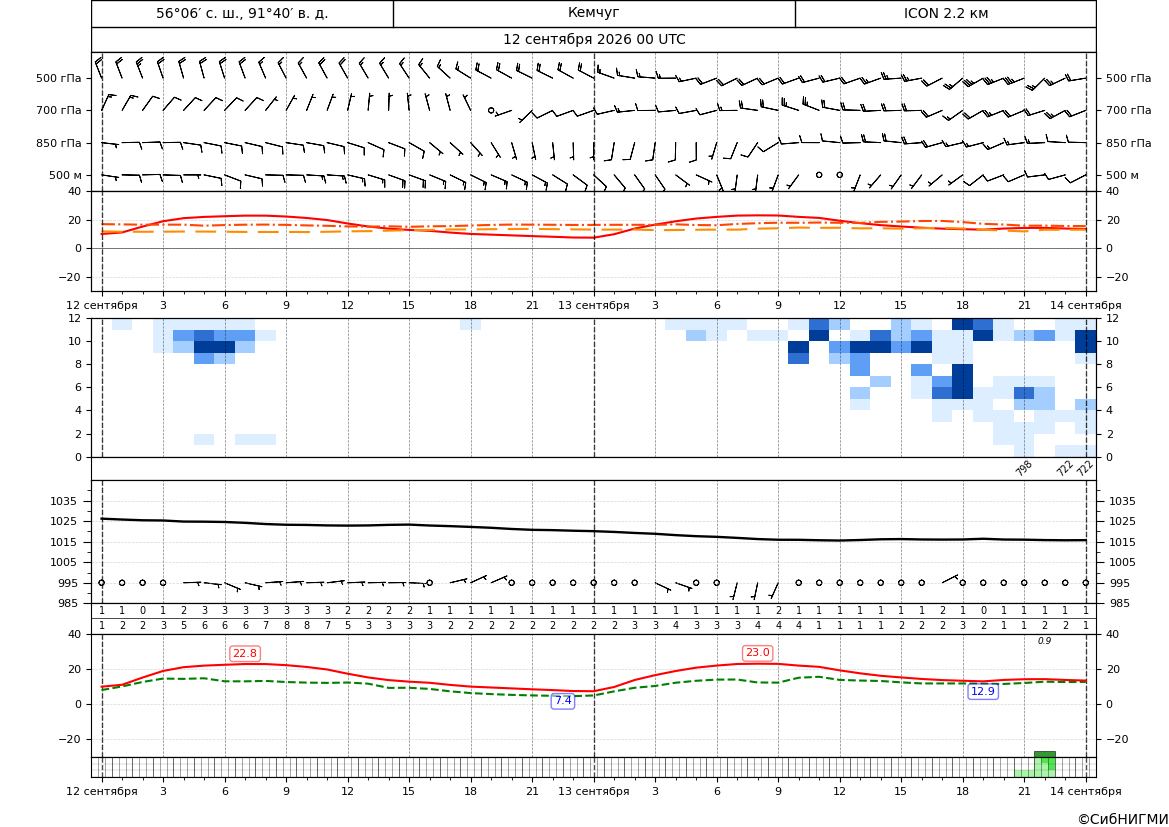Click the 13 сентября label on the bottom axis

(594, 791)
